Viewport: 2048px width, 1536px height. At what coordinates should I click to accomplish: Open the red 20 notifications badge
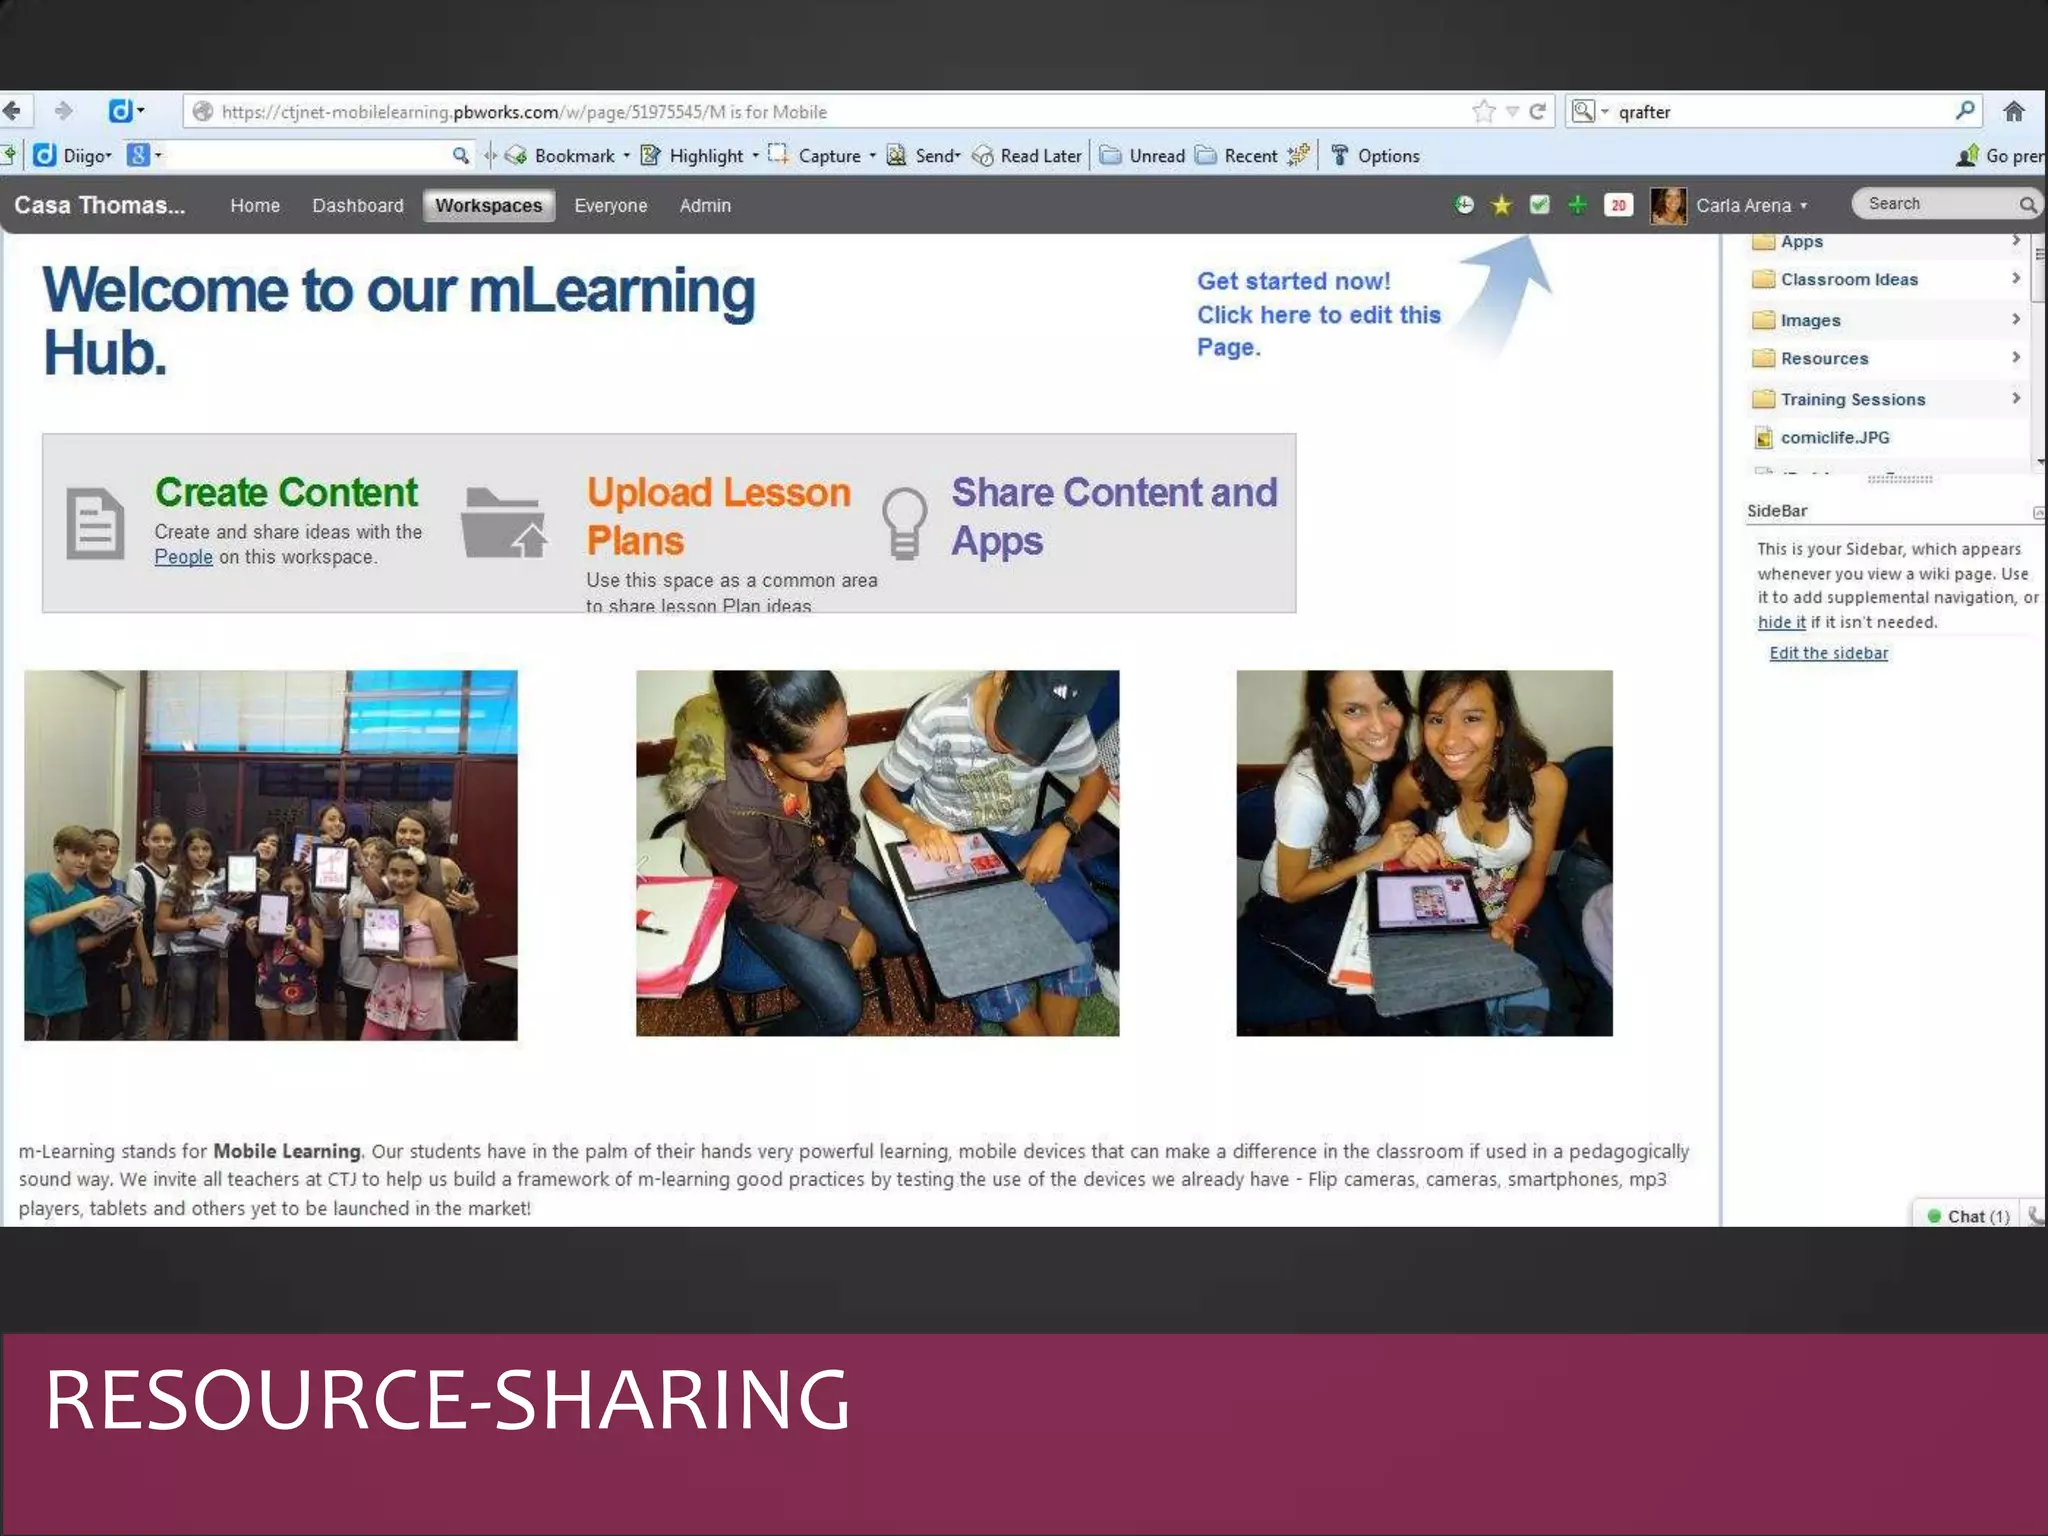[x=1618, y=205]
